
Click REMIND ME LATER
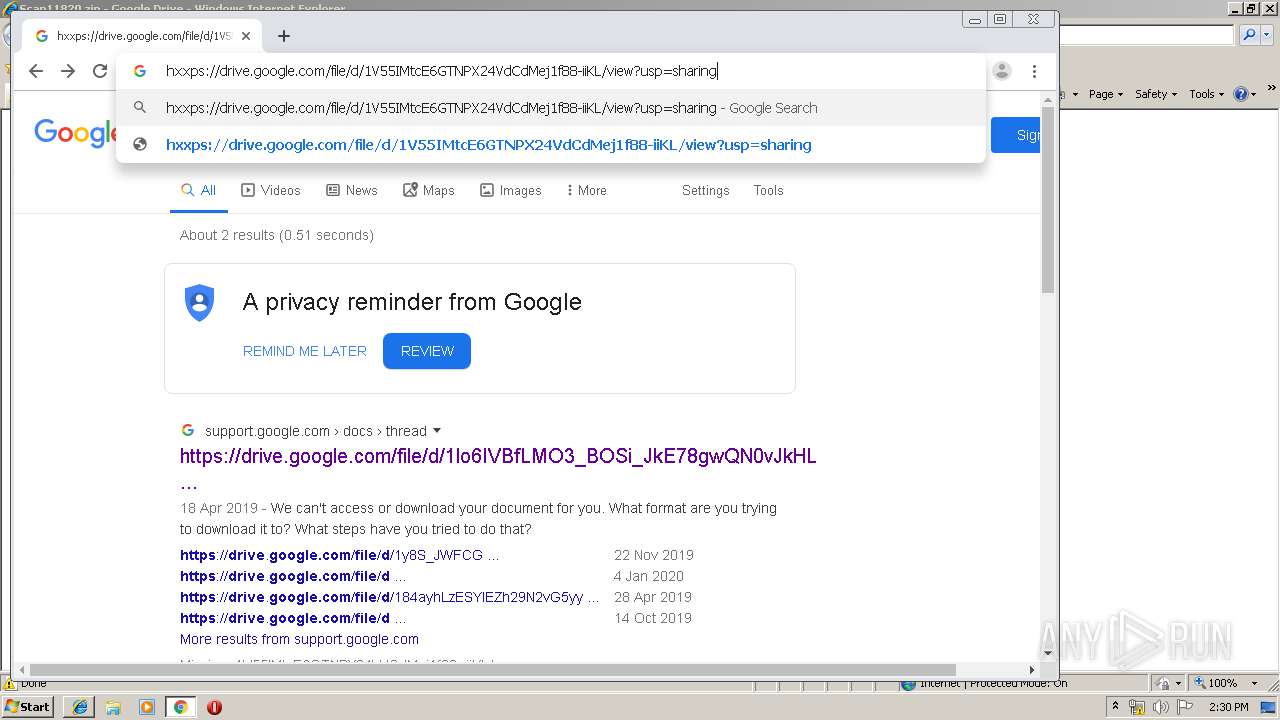[304, 351]
